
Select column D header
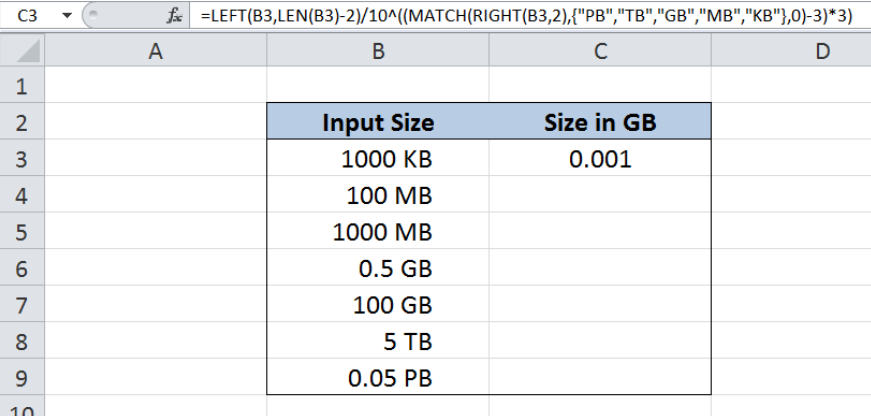[791, 51]
